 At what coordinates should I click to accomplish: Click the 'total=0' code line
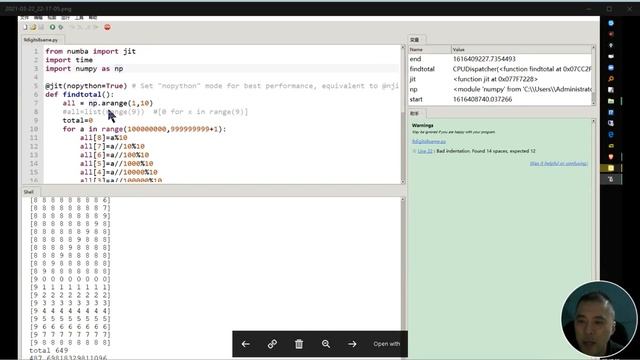[78, 120]
